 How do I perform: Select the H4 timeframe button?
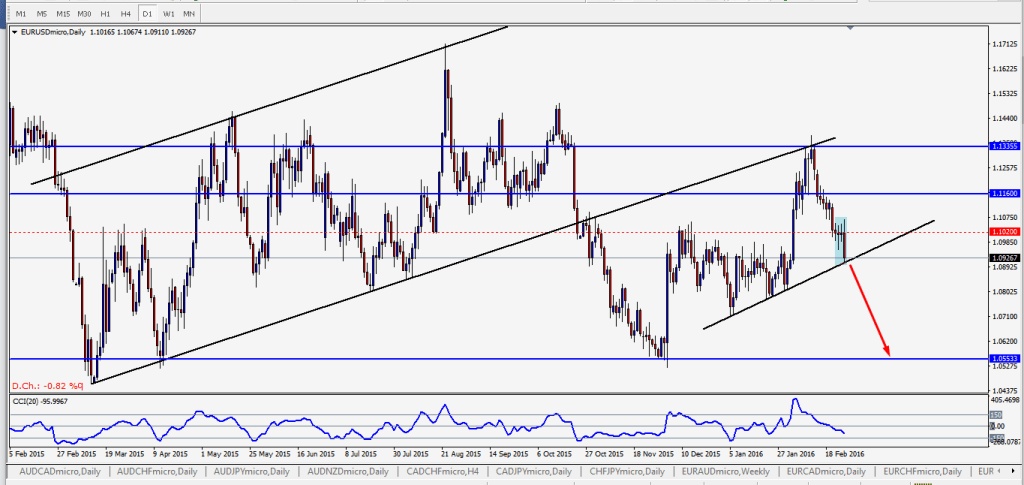[x=124, y=14]
